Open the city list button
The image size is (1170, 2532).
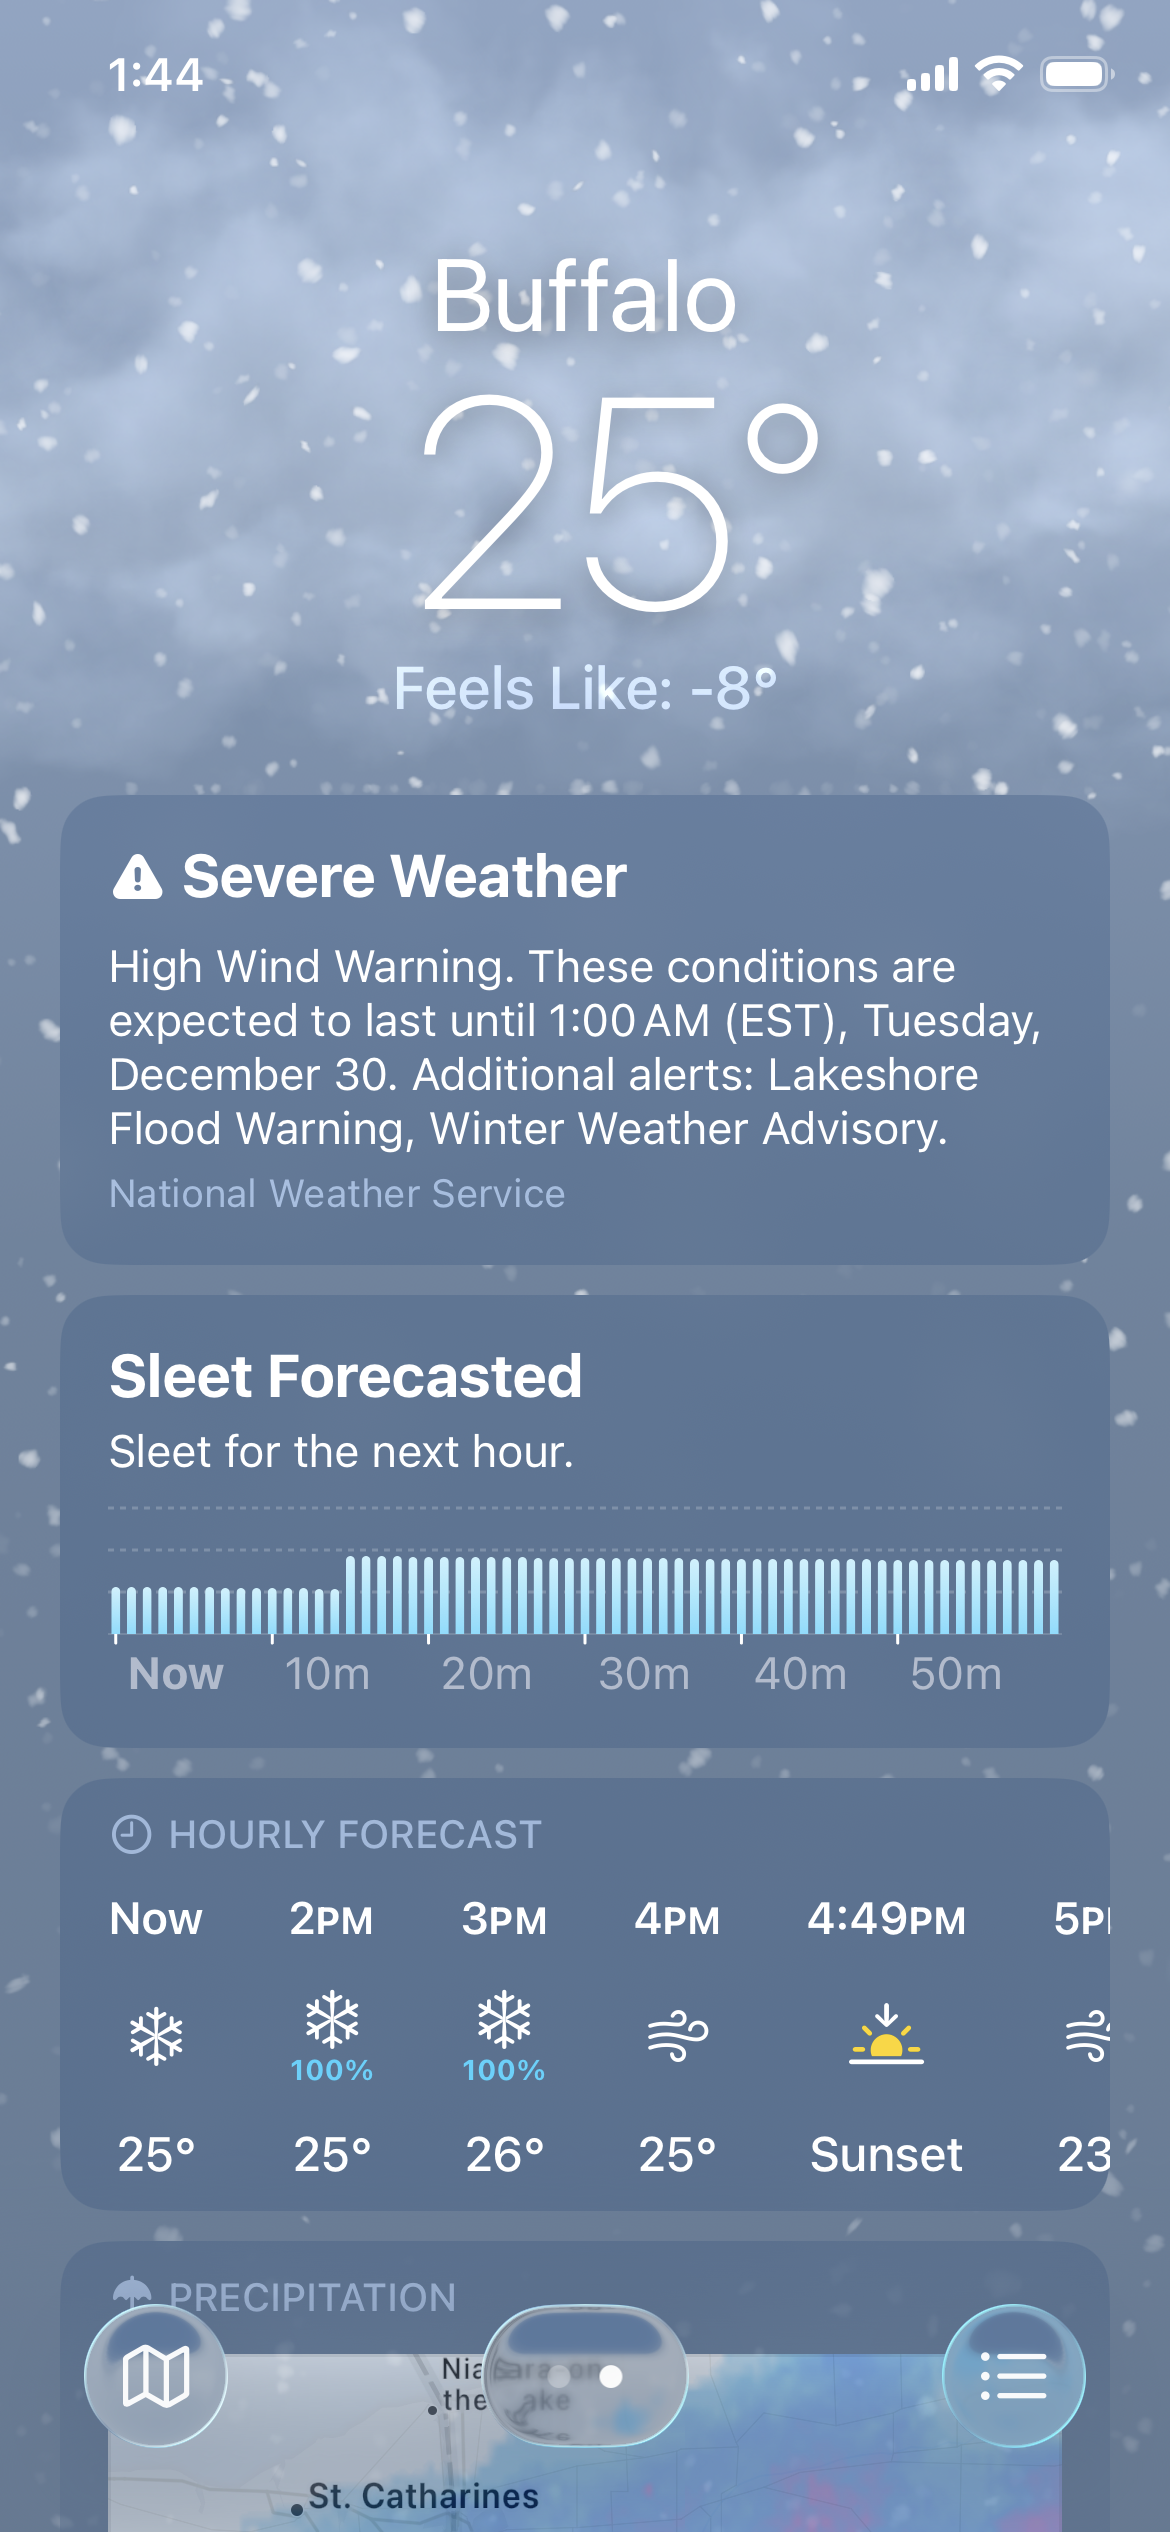coord(1013,2376)
